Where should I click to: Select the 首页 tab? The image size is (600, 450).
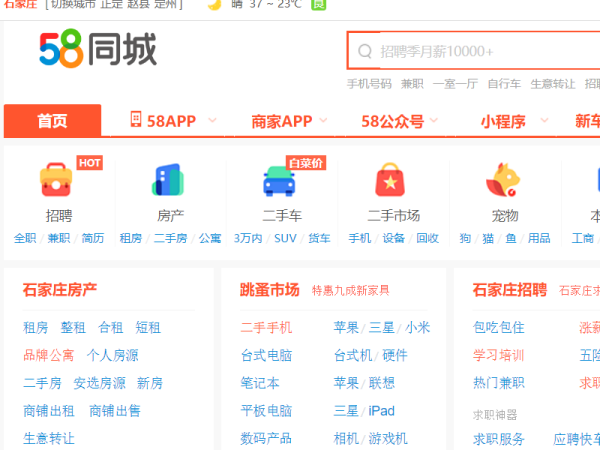(x=52, y=121)
